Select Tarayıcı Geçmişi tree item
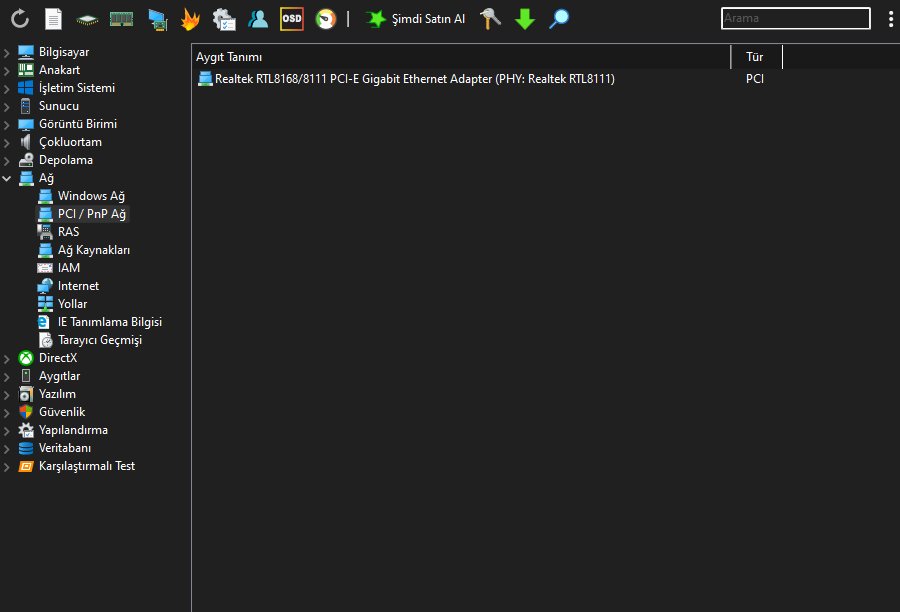The image size is (900, 612). pyautogui.click(x=99, y=340)
